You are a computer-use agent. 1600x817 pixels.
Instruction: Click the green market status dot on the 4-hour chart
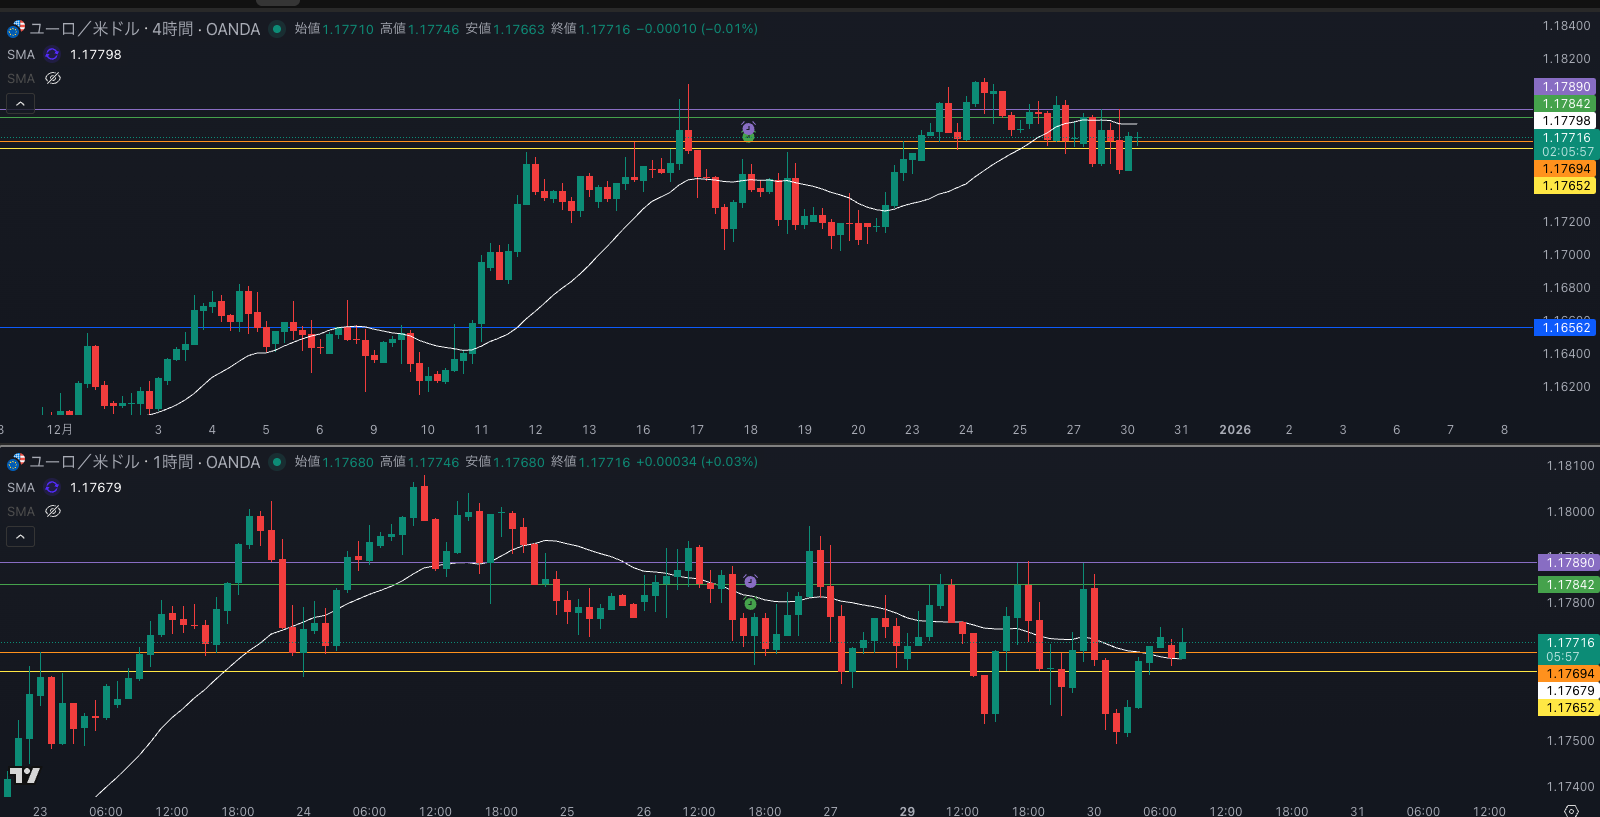(x=277, y=29)
